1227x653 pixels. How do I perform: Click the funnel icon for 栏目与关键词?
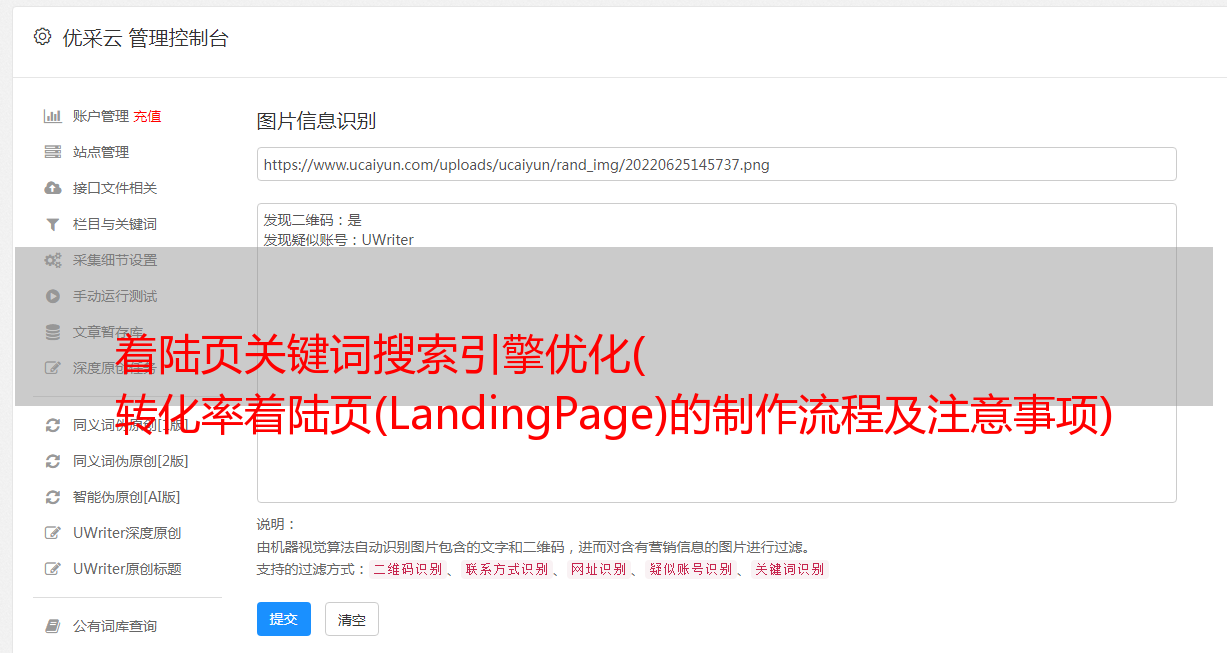[53, 224]
